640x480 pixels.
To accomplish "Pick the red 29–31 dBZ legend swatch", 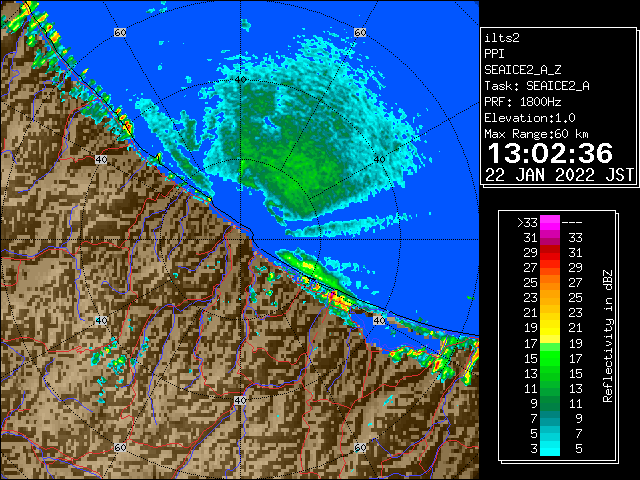I will (x=550, y=253).
